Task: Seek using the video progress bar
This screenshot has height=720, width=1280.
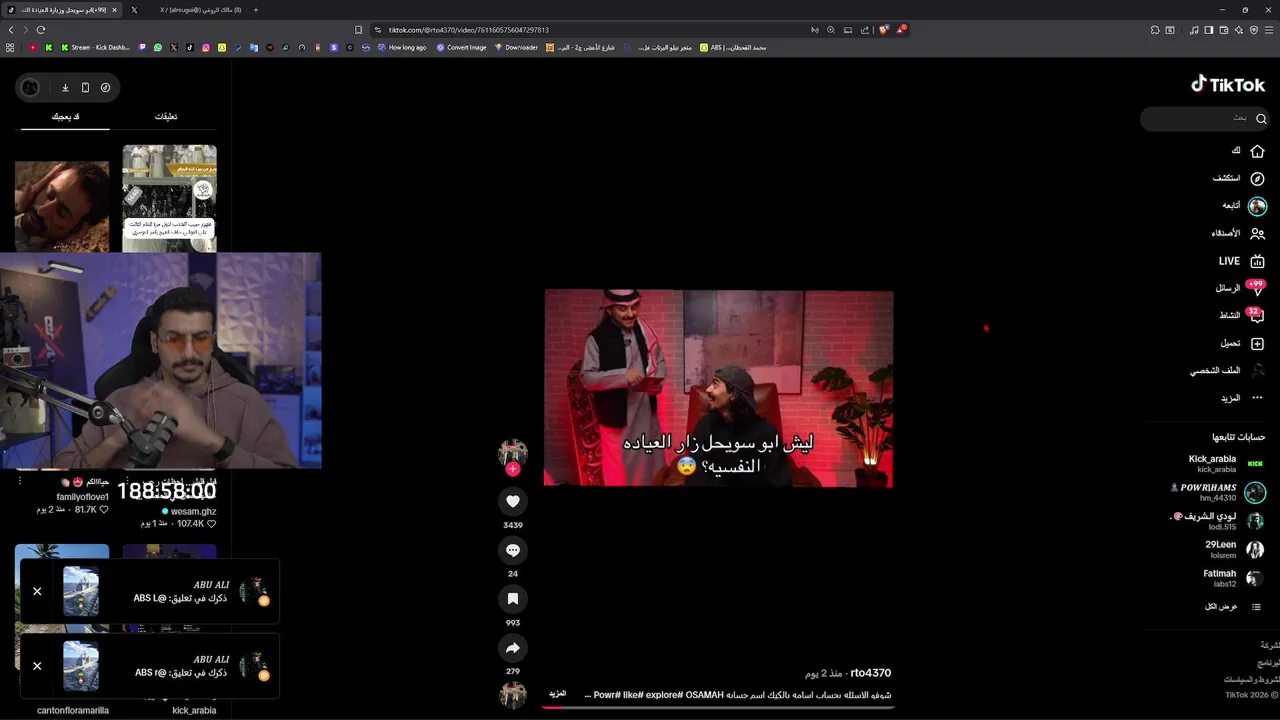Action: click(x=718, y=707)
